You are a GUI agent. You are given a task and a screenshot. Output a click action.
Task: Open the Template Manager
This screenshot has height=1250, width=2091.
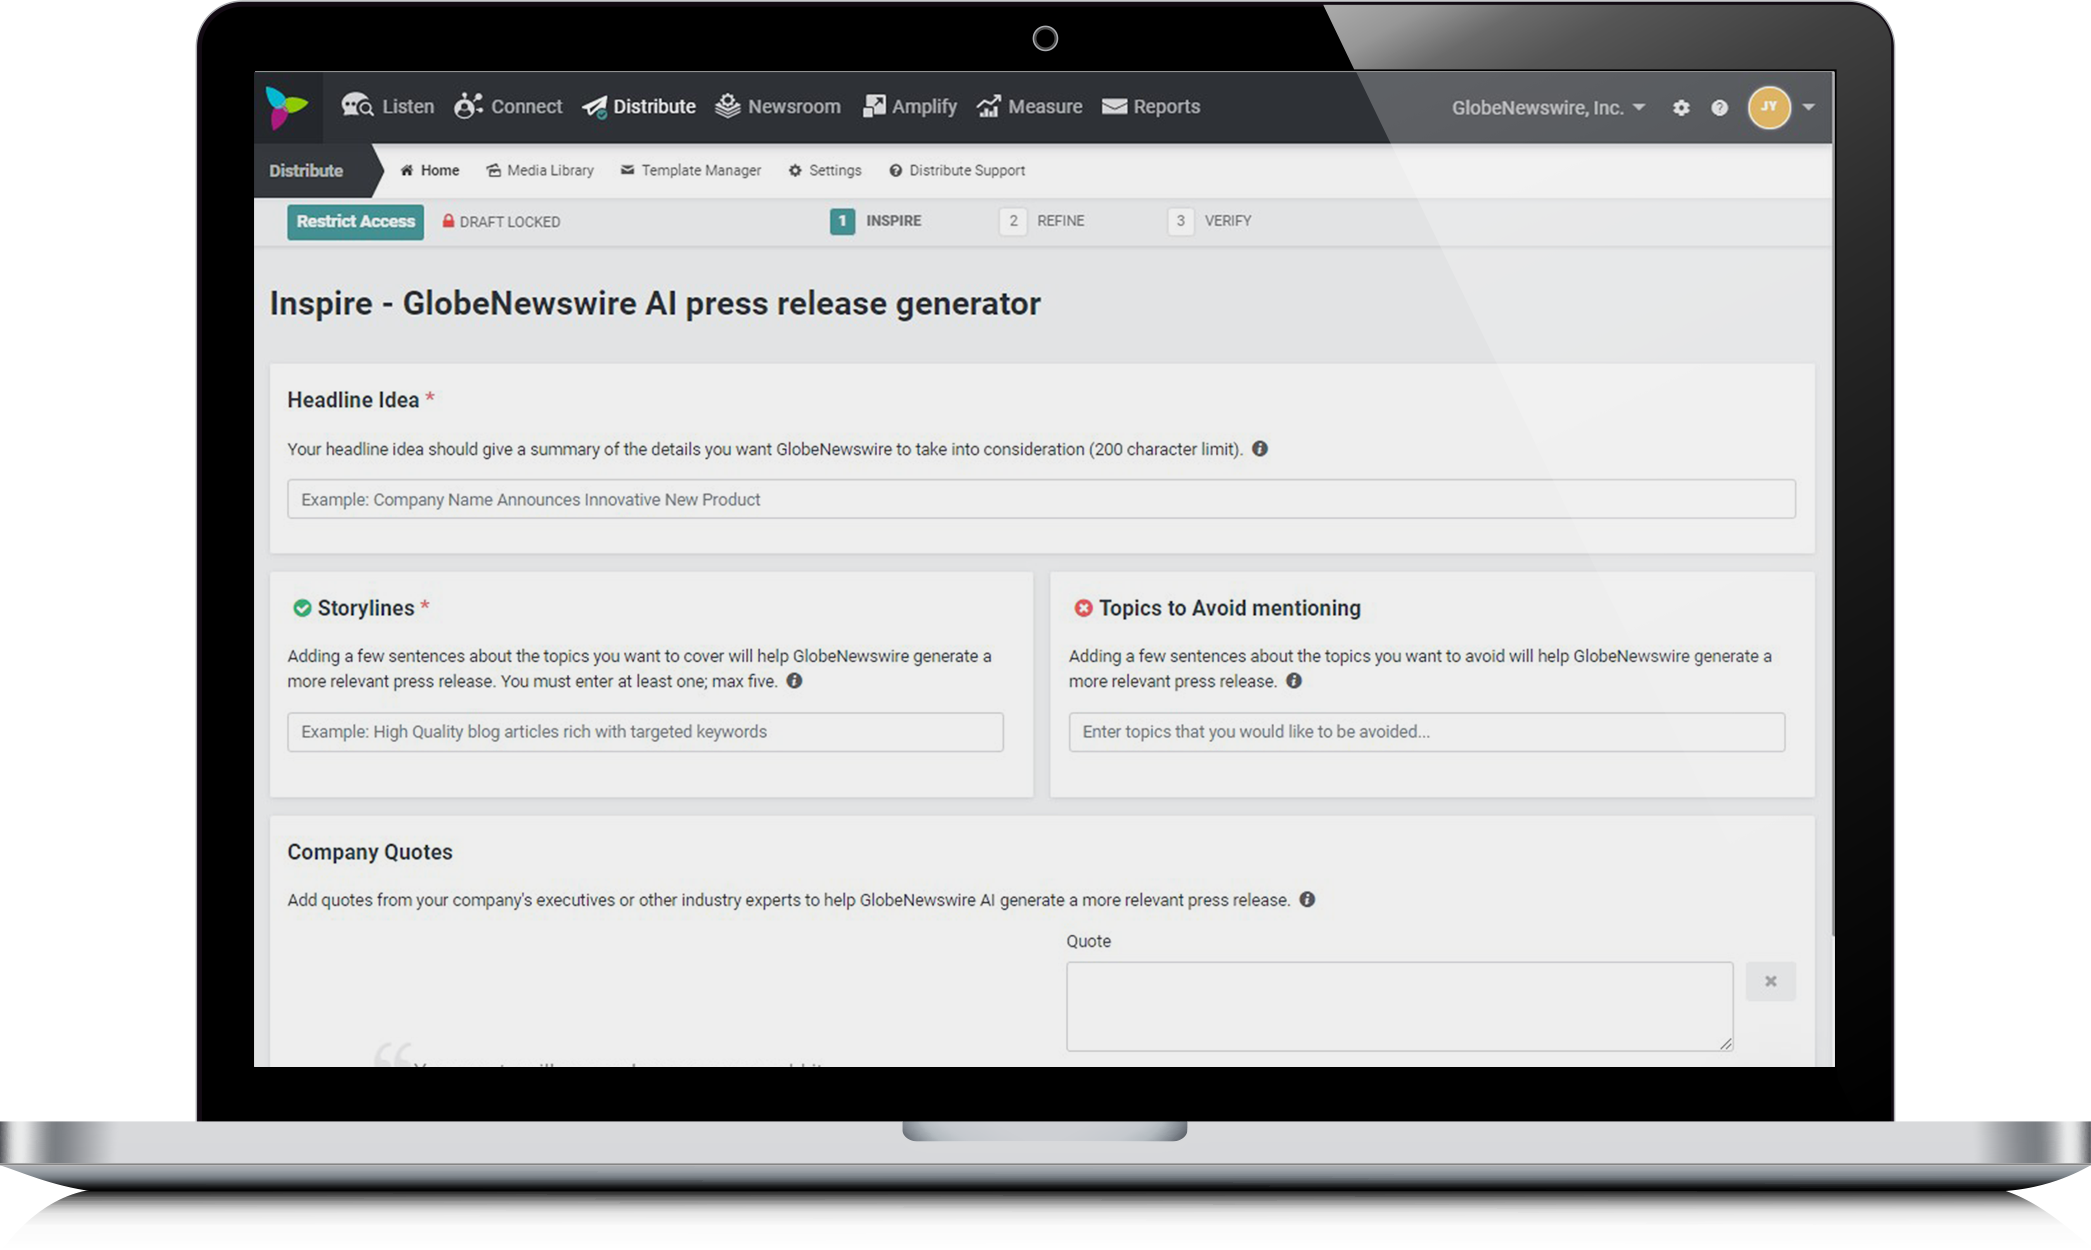pos(691,170)
